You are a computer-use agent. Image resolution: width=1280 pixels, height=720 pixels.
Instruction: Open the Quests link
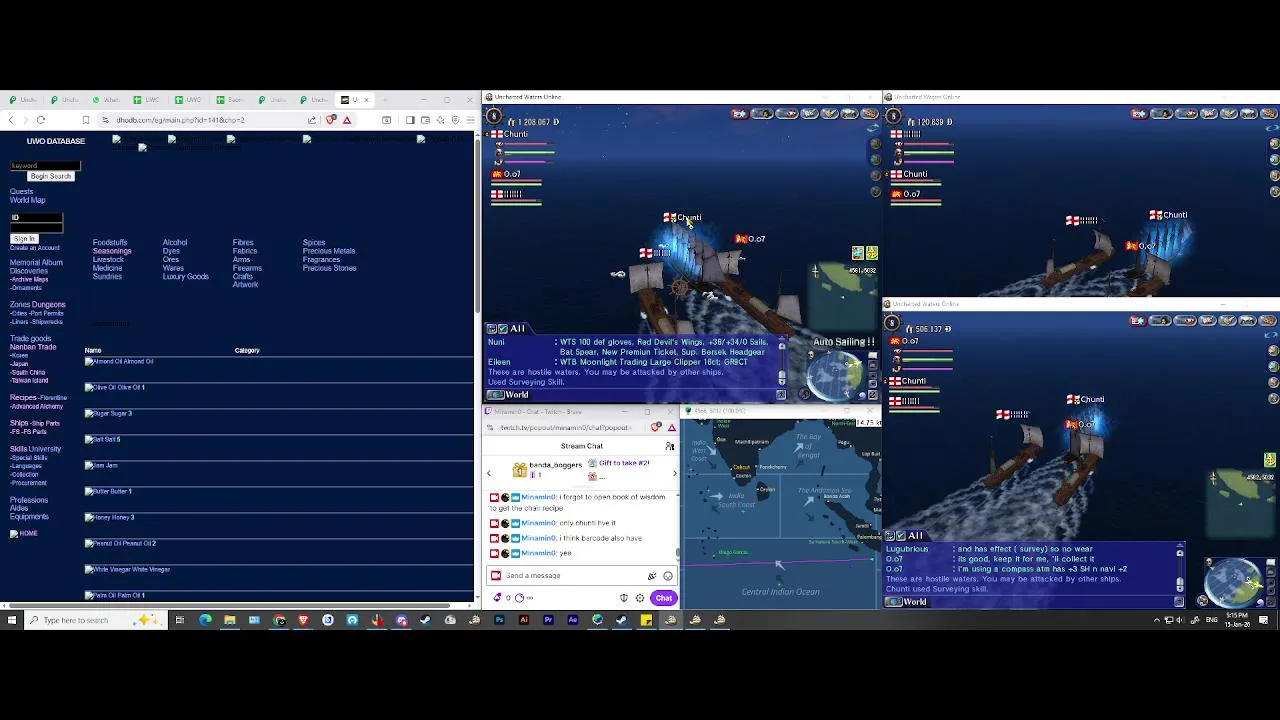tap(21, 192)
